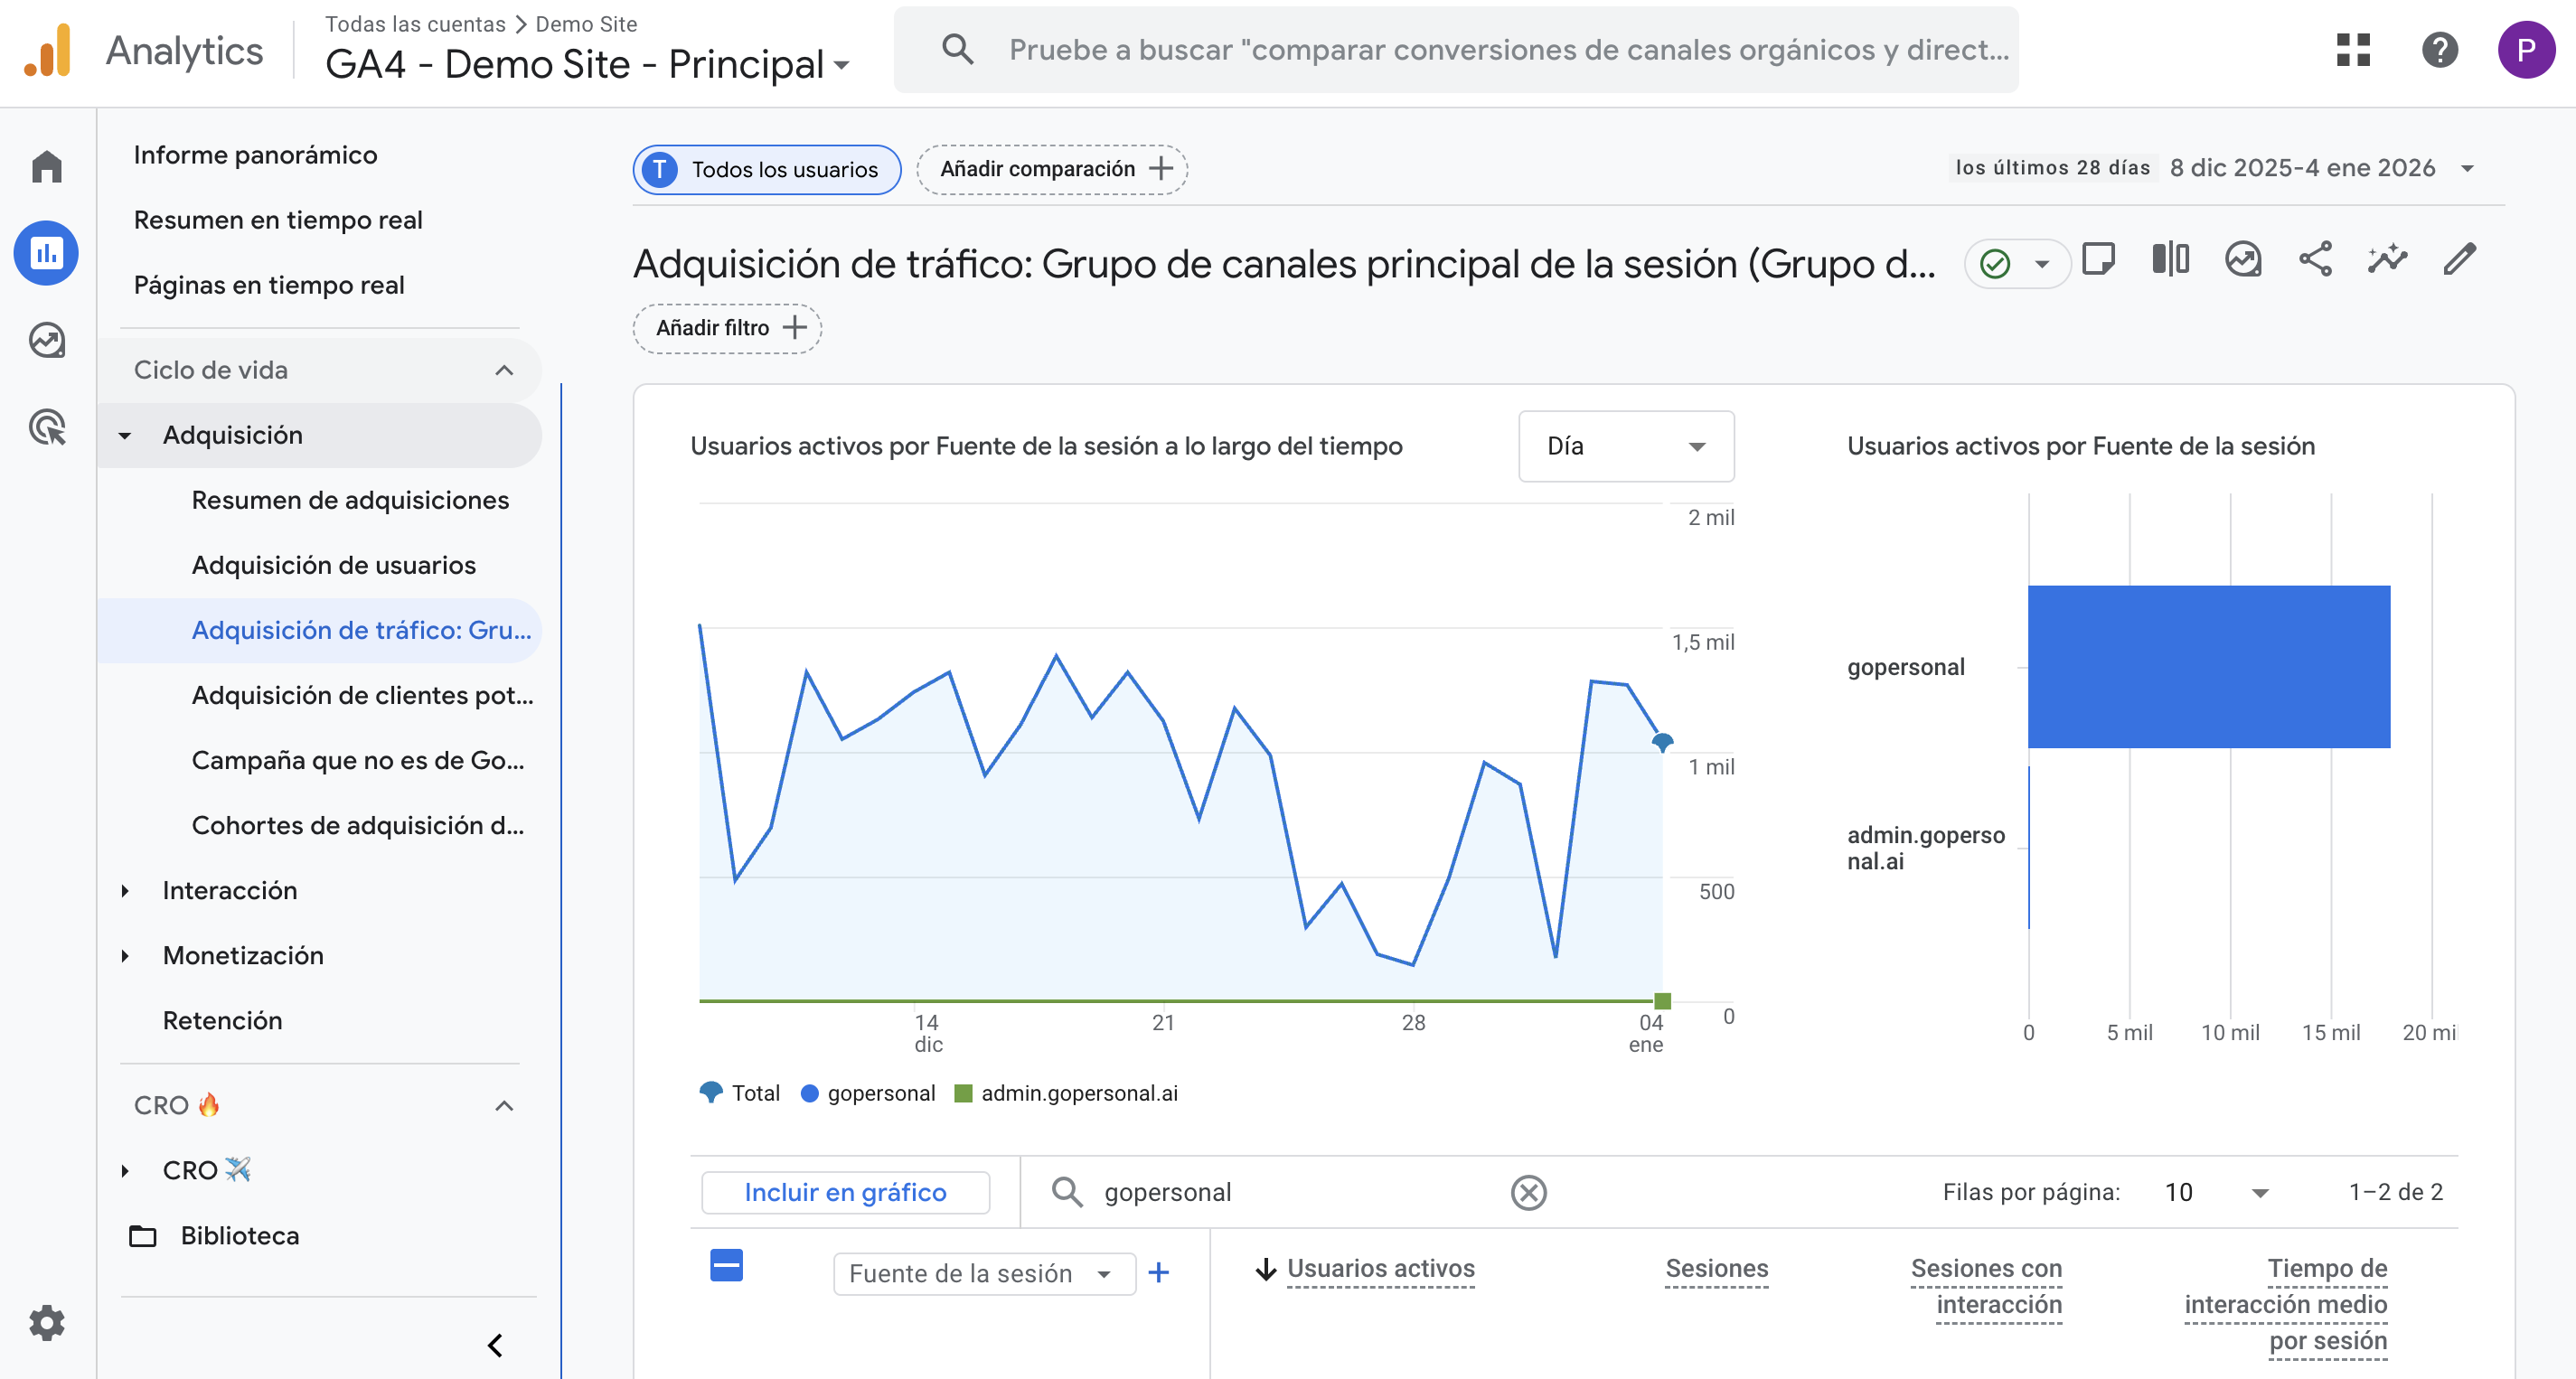Click the pencil Customize report icon
Image resolution: width=2576 pixels, height=1379 pixels.
tap(2460, 260)
